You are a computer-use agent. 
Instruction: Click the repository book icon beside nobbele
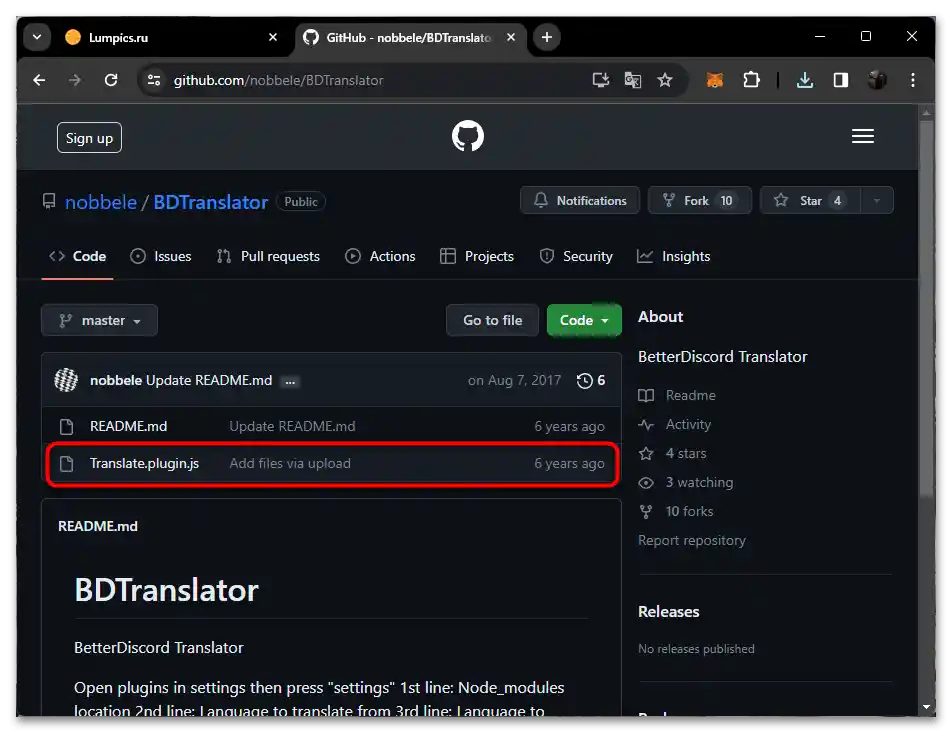(49, 201)
